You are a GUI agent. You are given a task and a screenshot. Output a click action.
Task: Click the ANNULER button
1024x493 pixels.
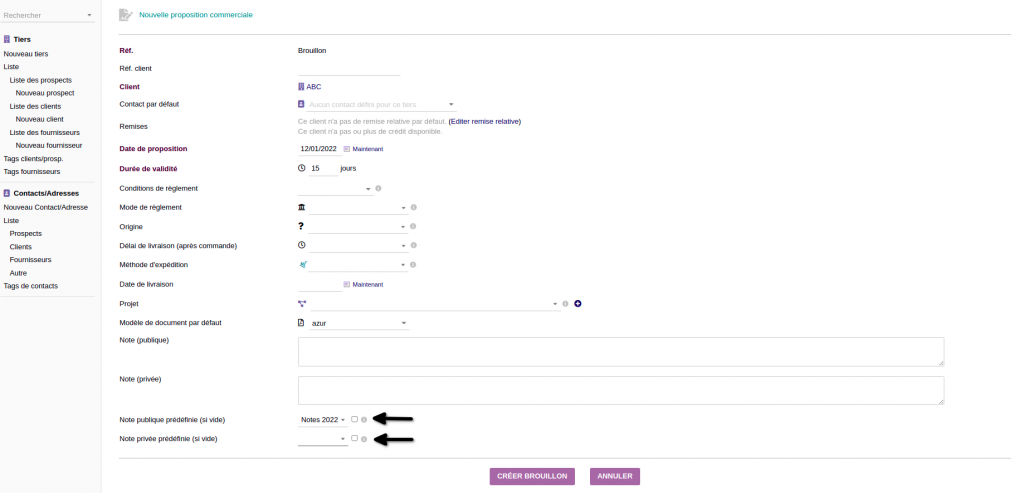point(615,476)
